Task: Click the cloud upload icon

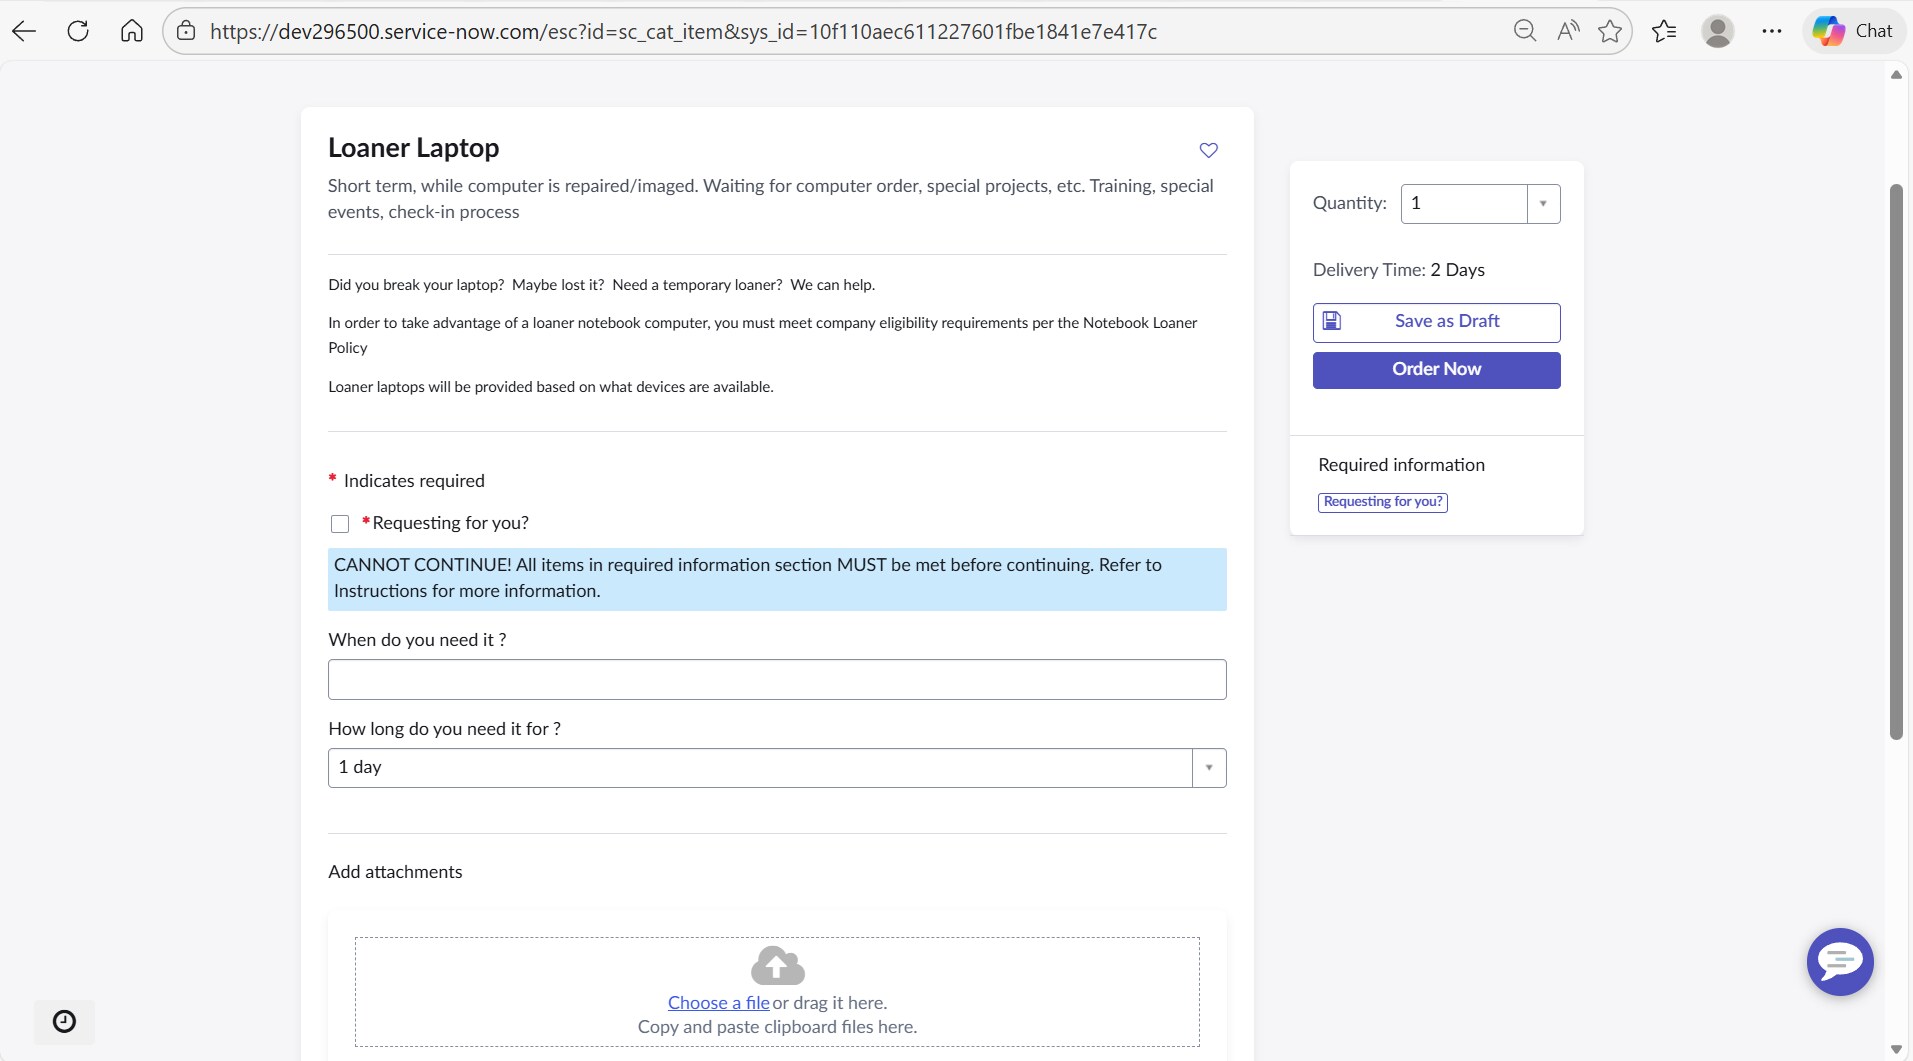Action: (x=777, y=966)
